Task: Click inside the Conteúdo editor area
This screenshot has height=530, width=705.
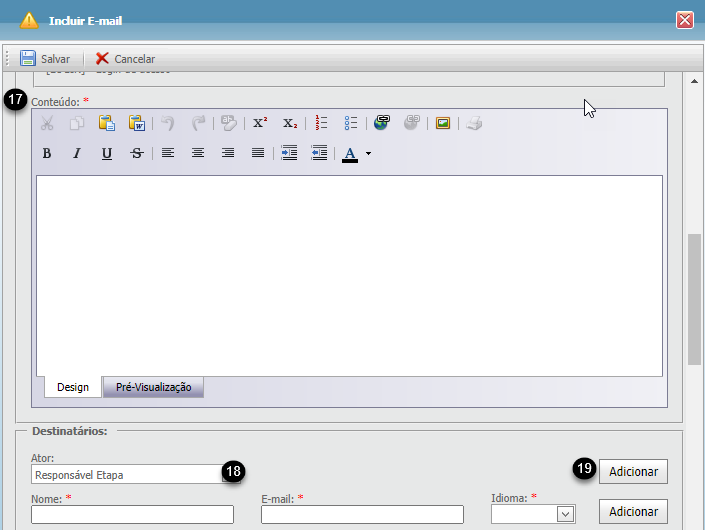Action: (x=349, y=276)
